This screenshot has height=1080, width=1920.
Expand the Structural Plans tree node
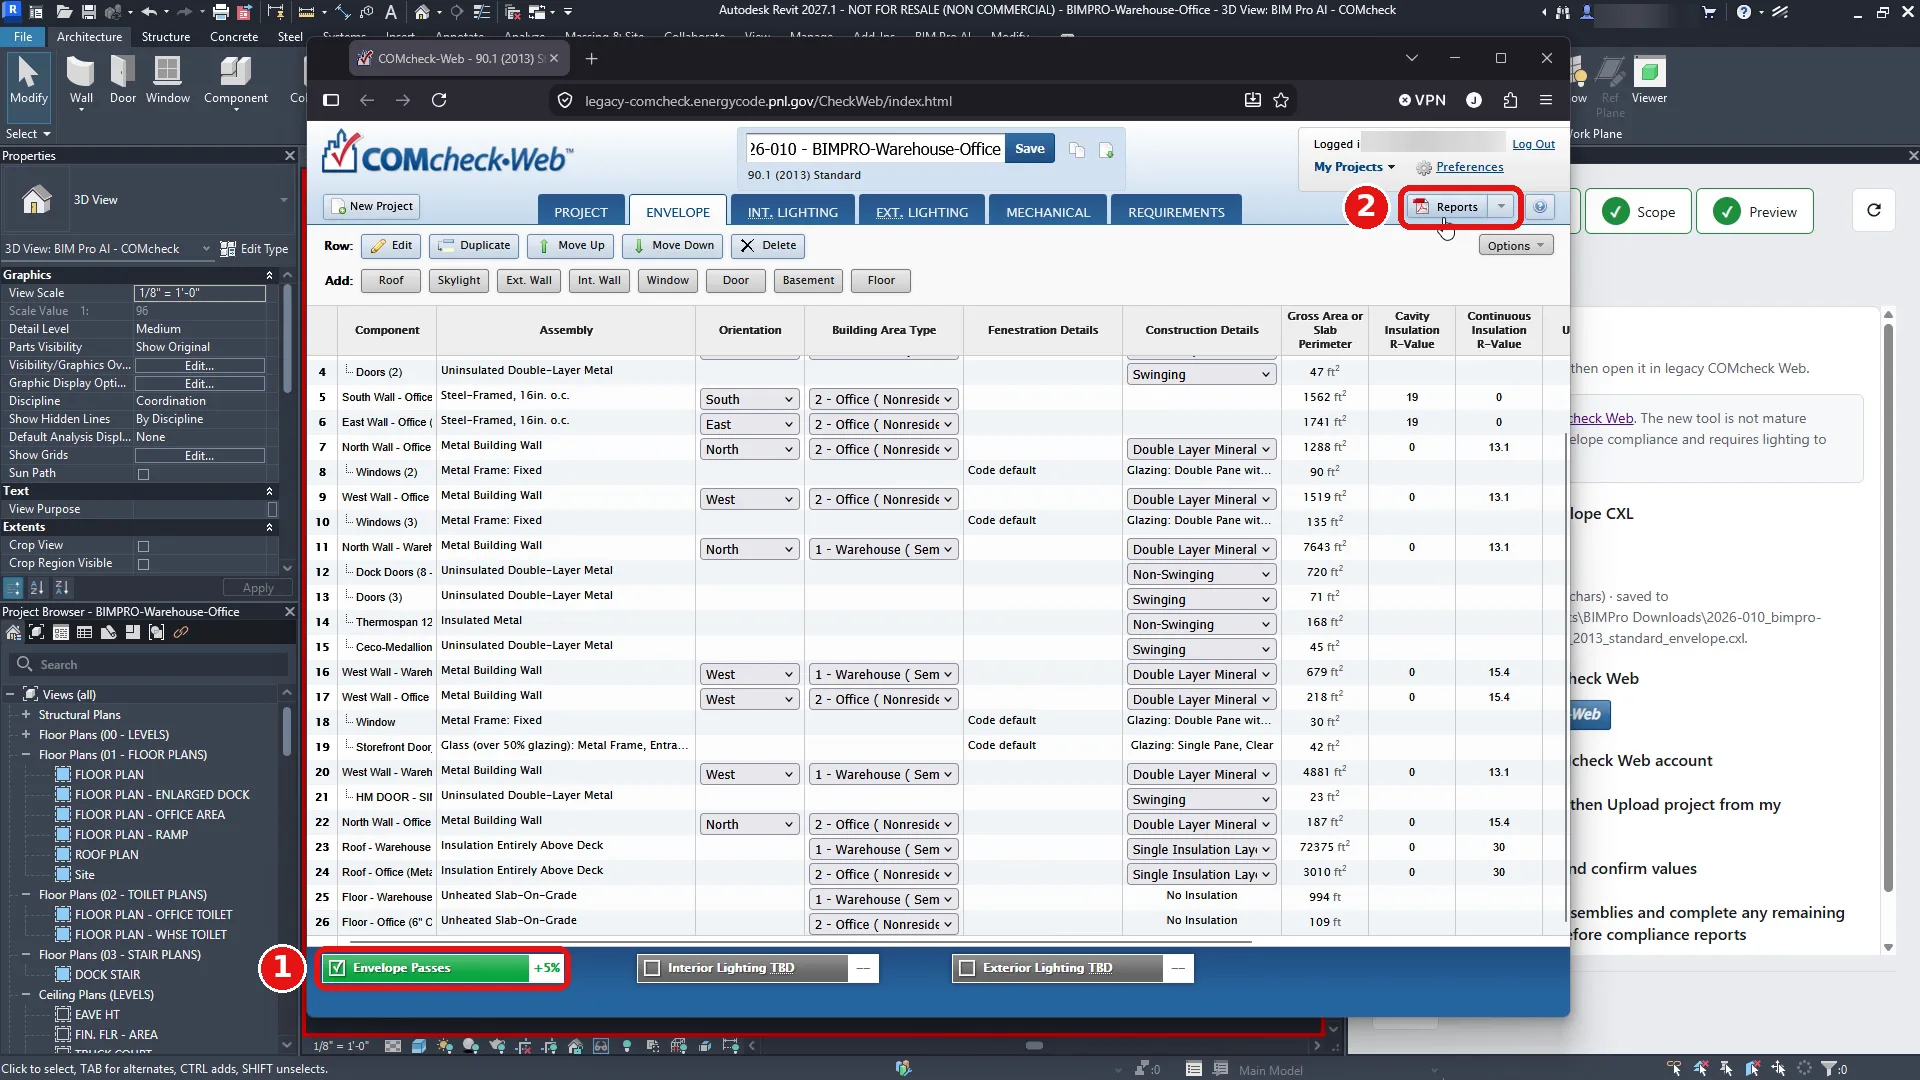[26, 715]
